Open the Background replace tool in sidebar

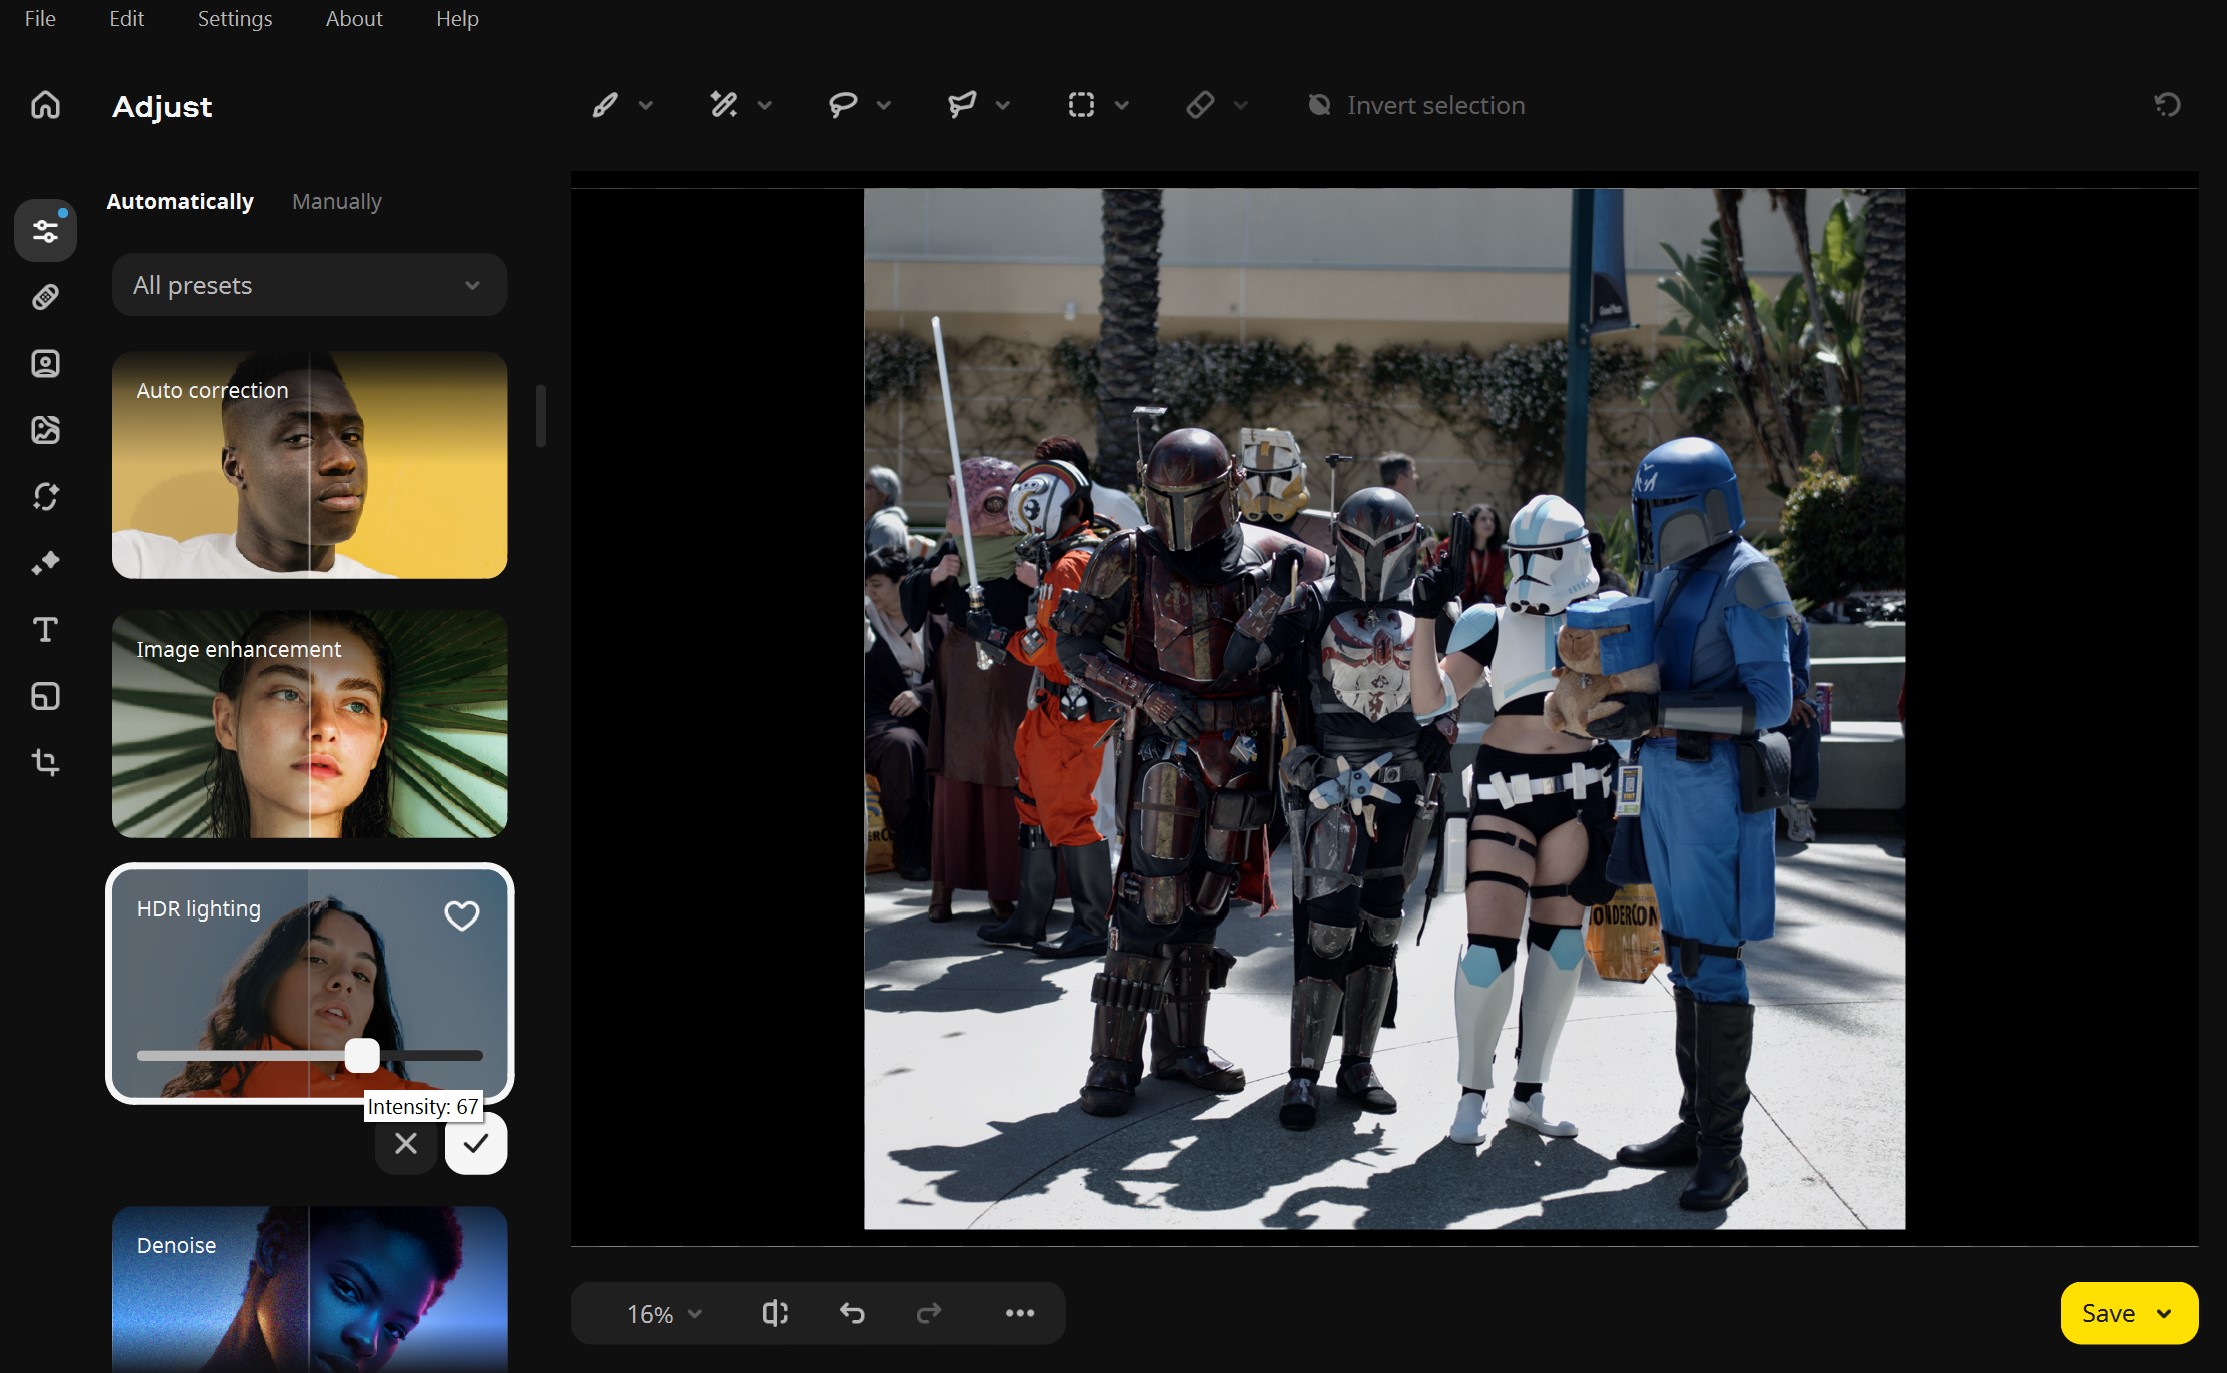pyautogui.click(x=45, y=430)
